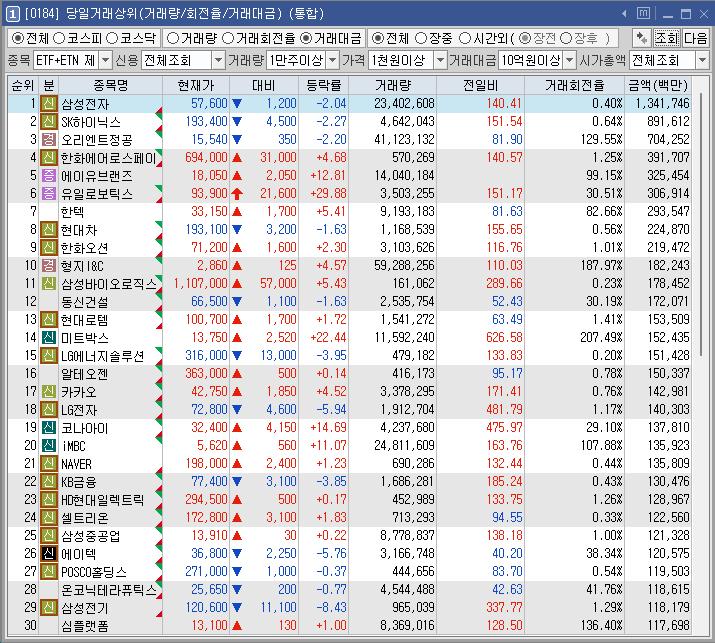The height and width of the screenshot is (643, 715).
Task: Click the 동신건설 stock name
Action: pos(85,301)
